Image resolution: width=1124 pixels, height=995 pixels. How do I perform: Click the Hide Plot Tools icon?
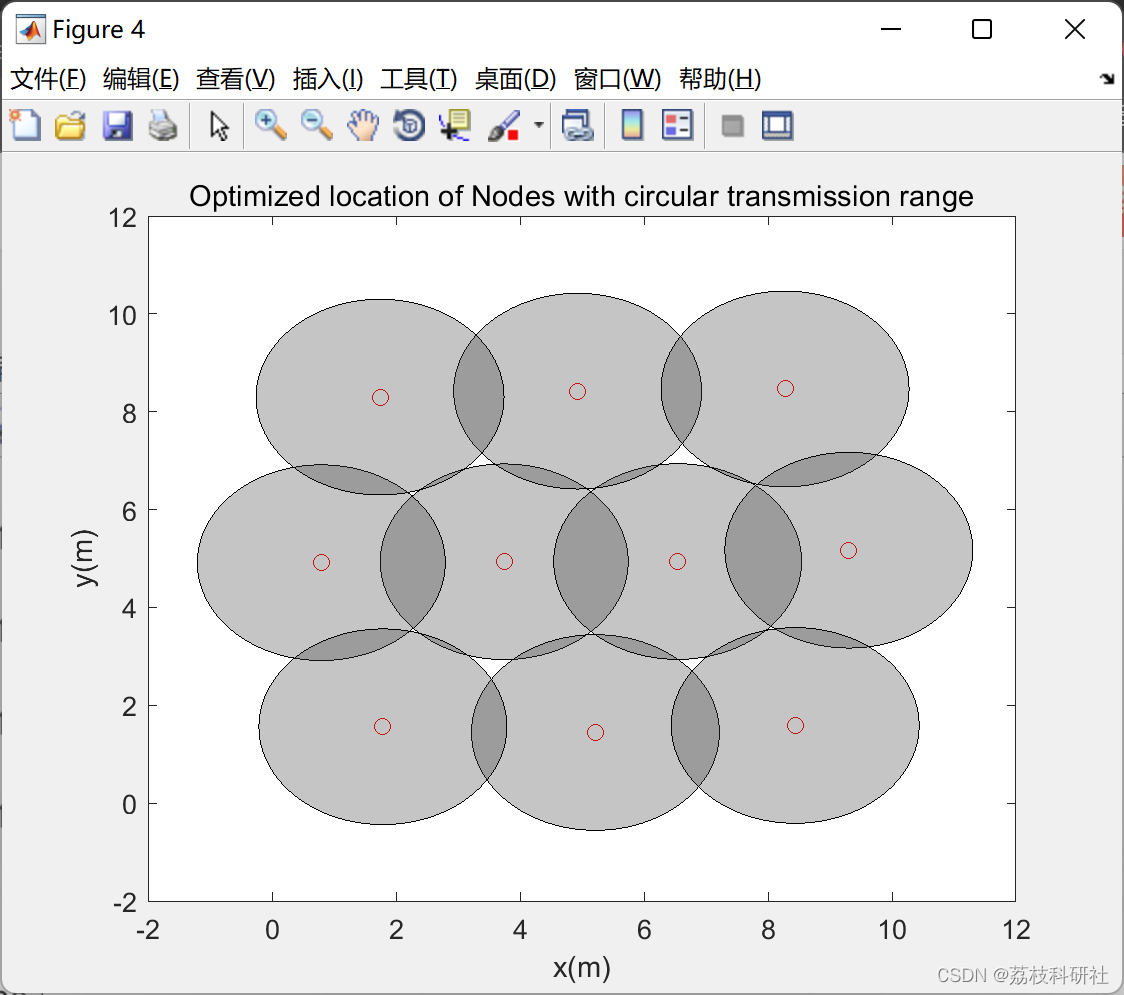tap(732, 126)
